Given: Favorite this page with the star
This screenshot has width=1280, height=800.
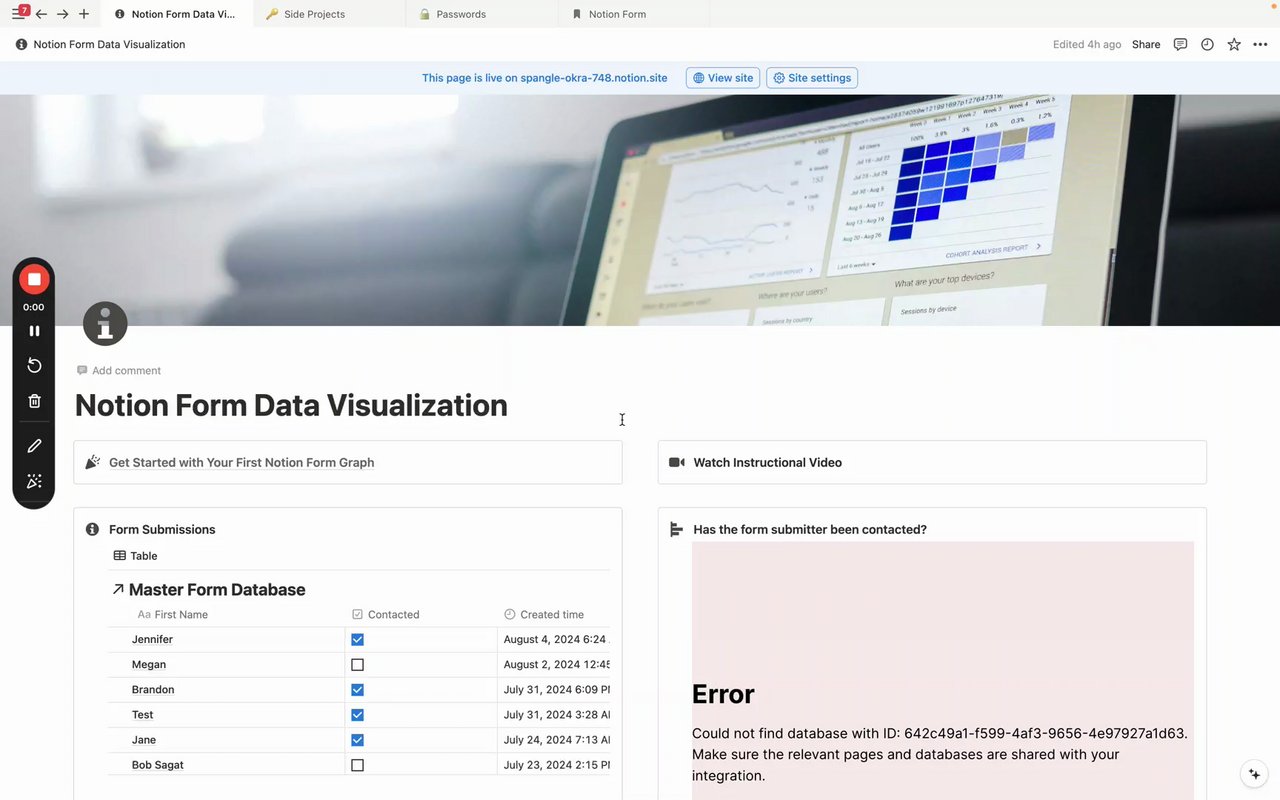Looking at the screenshot, I should [x=1234, y=44].
